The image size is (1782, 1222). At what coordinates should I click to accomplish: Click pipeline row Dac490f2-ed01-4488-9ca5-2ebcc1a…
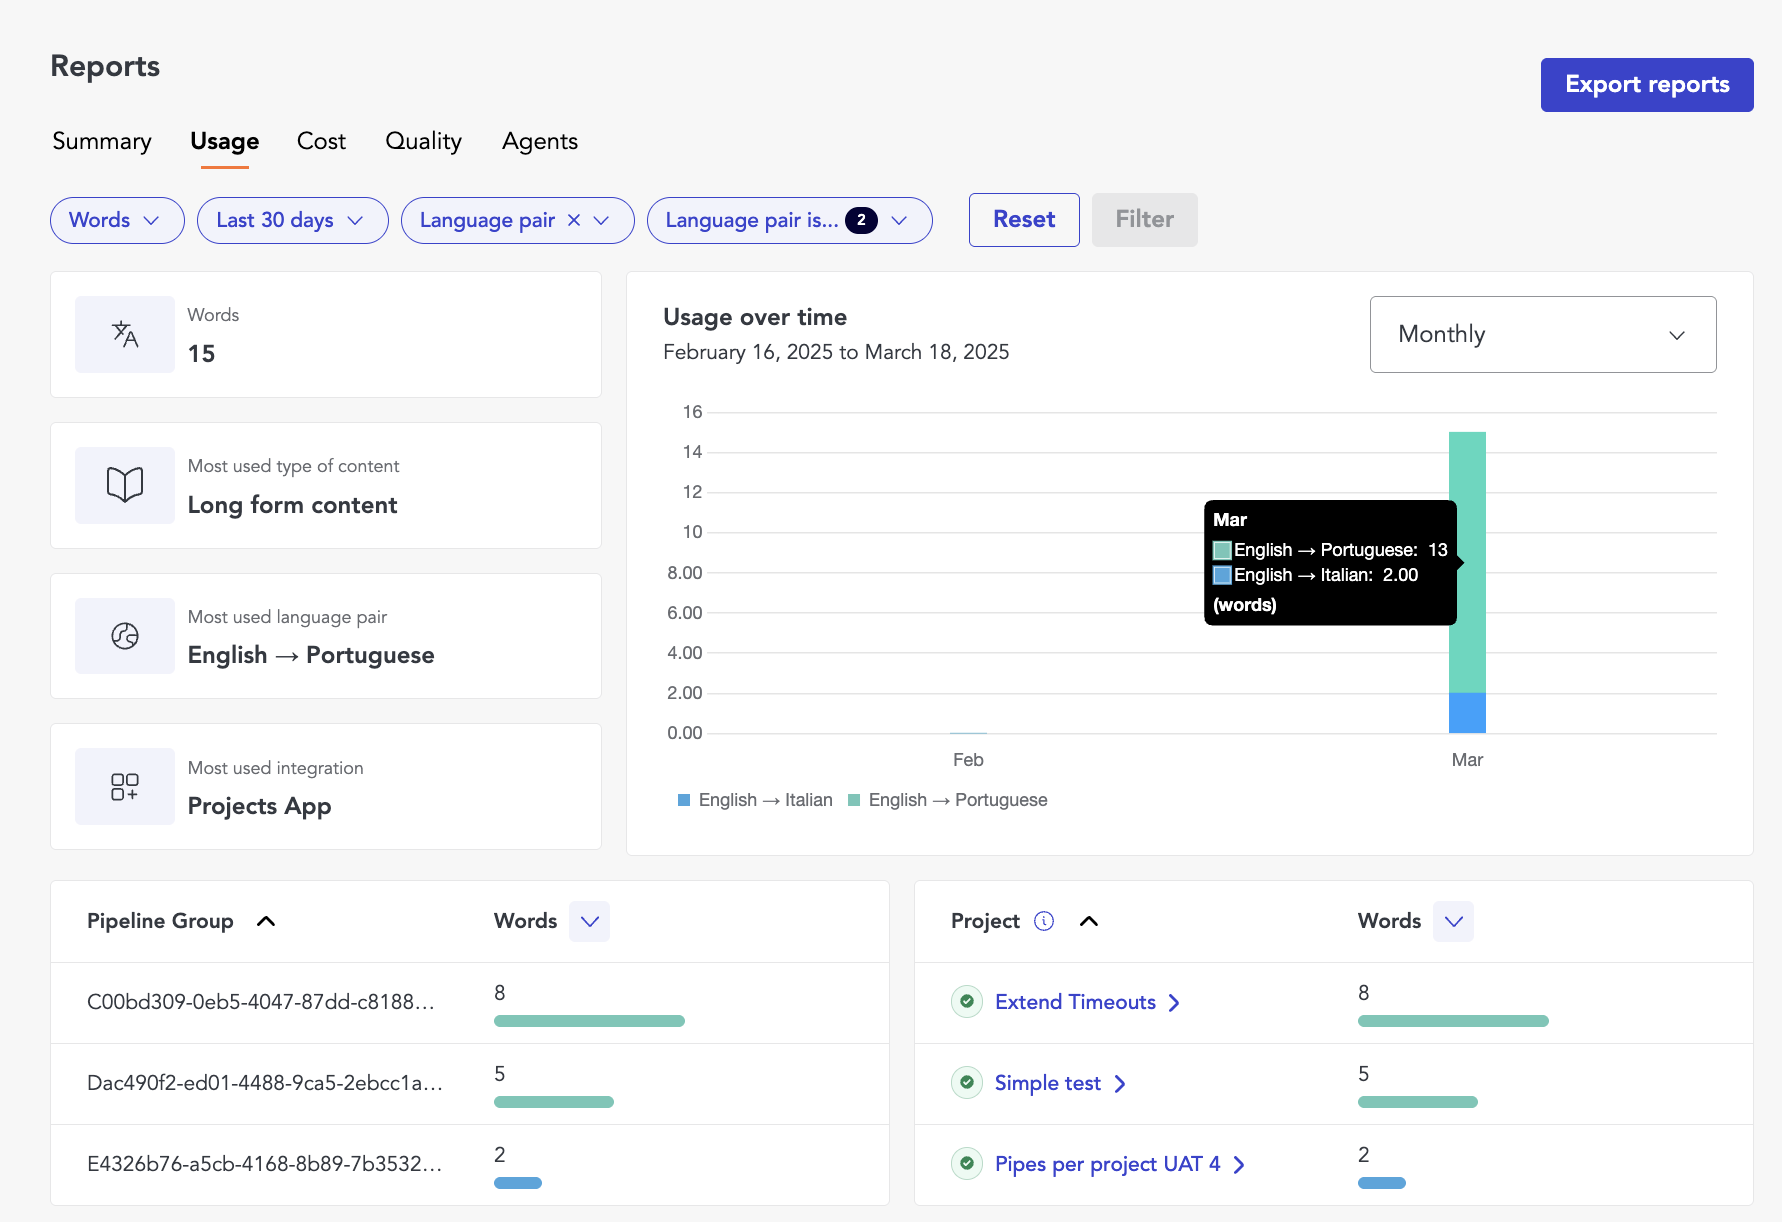click(470, 1084)
